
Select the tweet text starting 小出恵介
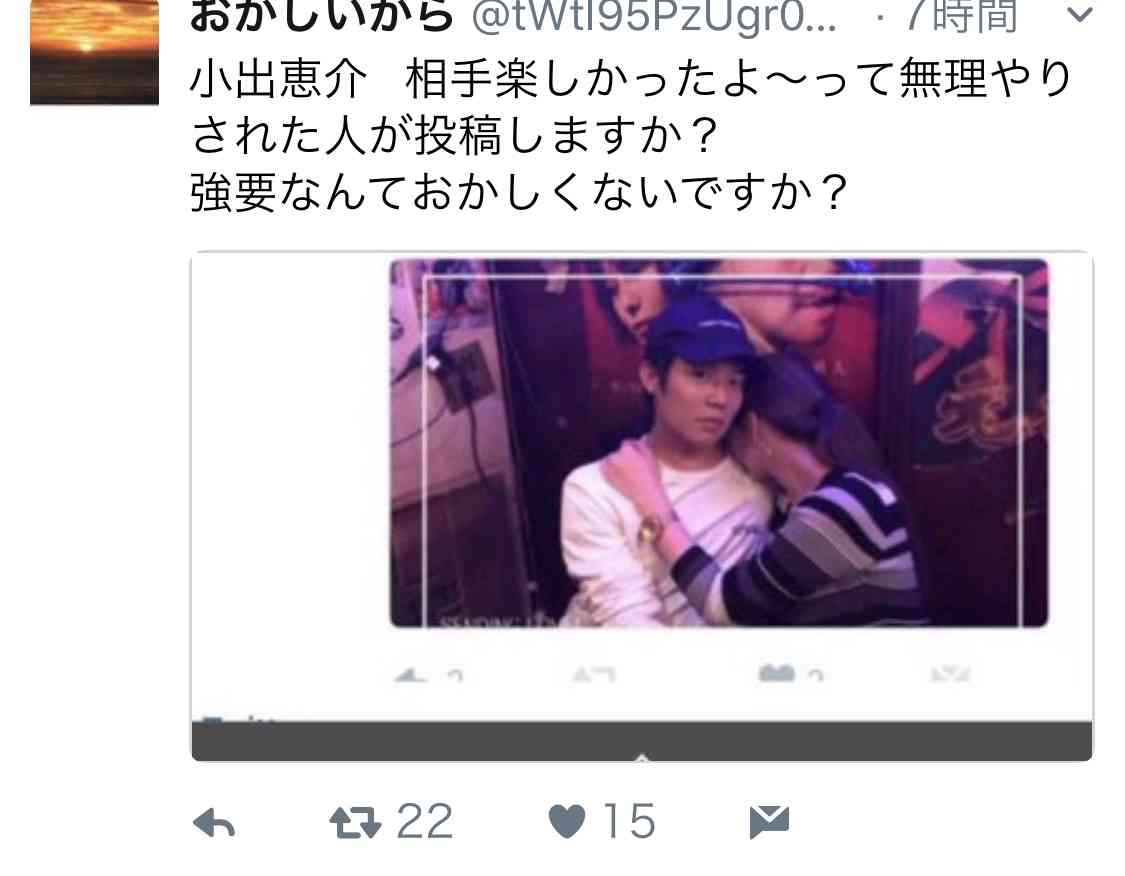point(631,136)
